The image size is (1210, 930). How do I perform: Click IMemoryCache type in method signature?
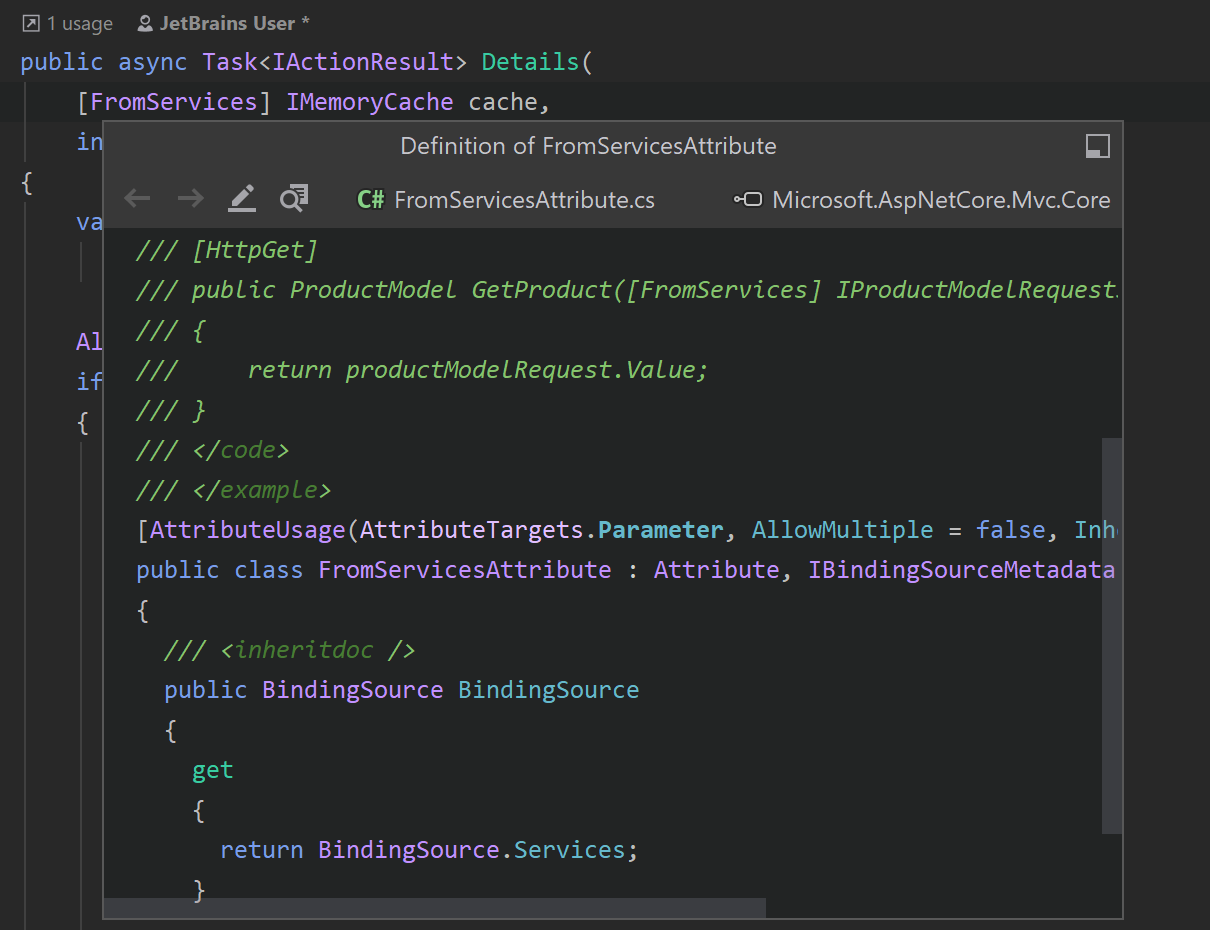coord(369,102)
